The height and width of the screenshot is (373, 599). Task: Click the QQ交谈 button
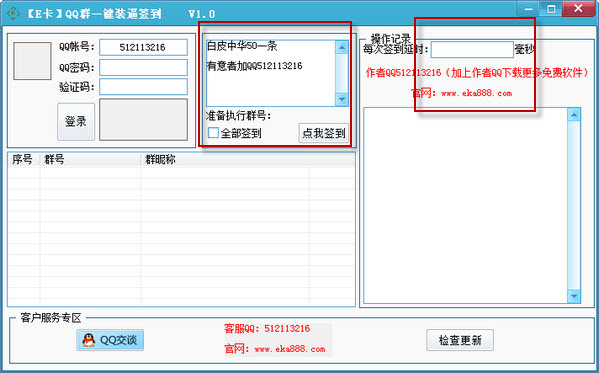point(110,340)
